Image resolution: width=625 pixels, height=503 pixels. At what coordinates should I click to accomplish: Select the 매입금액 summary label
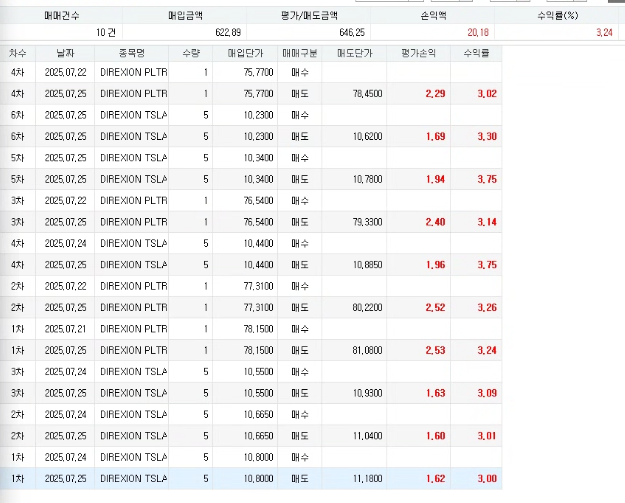(185, 16)
